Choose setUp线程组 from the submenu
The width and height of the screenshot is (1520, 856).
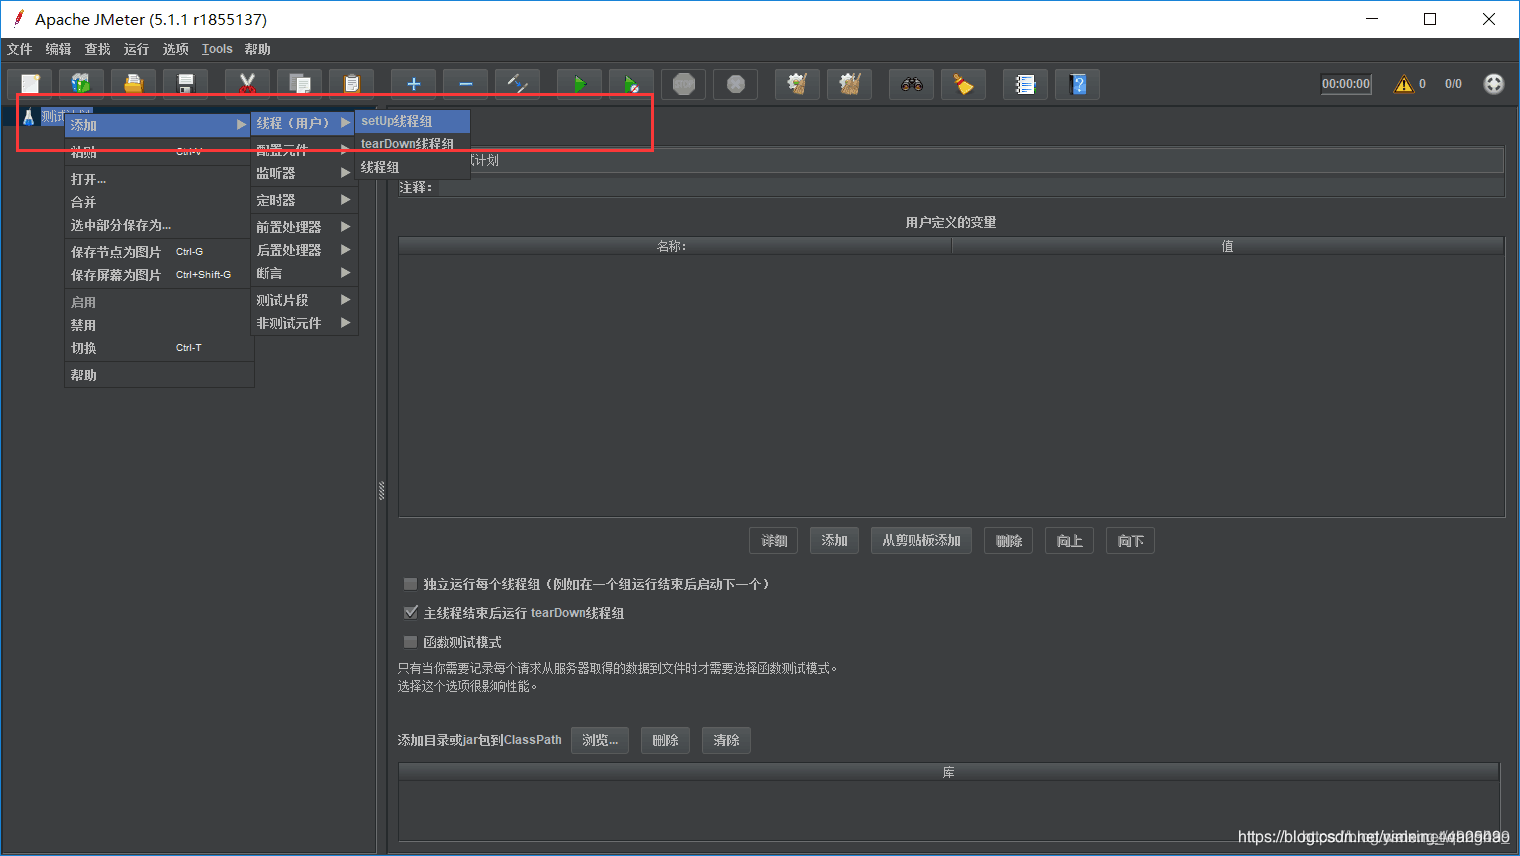[x=413, y=121]
